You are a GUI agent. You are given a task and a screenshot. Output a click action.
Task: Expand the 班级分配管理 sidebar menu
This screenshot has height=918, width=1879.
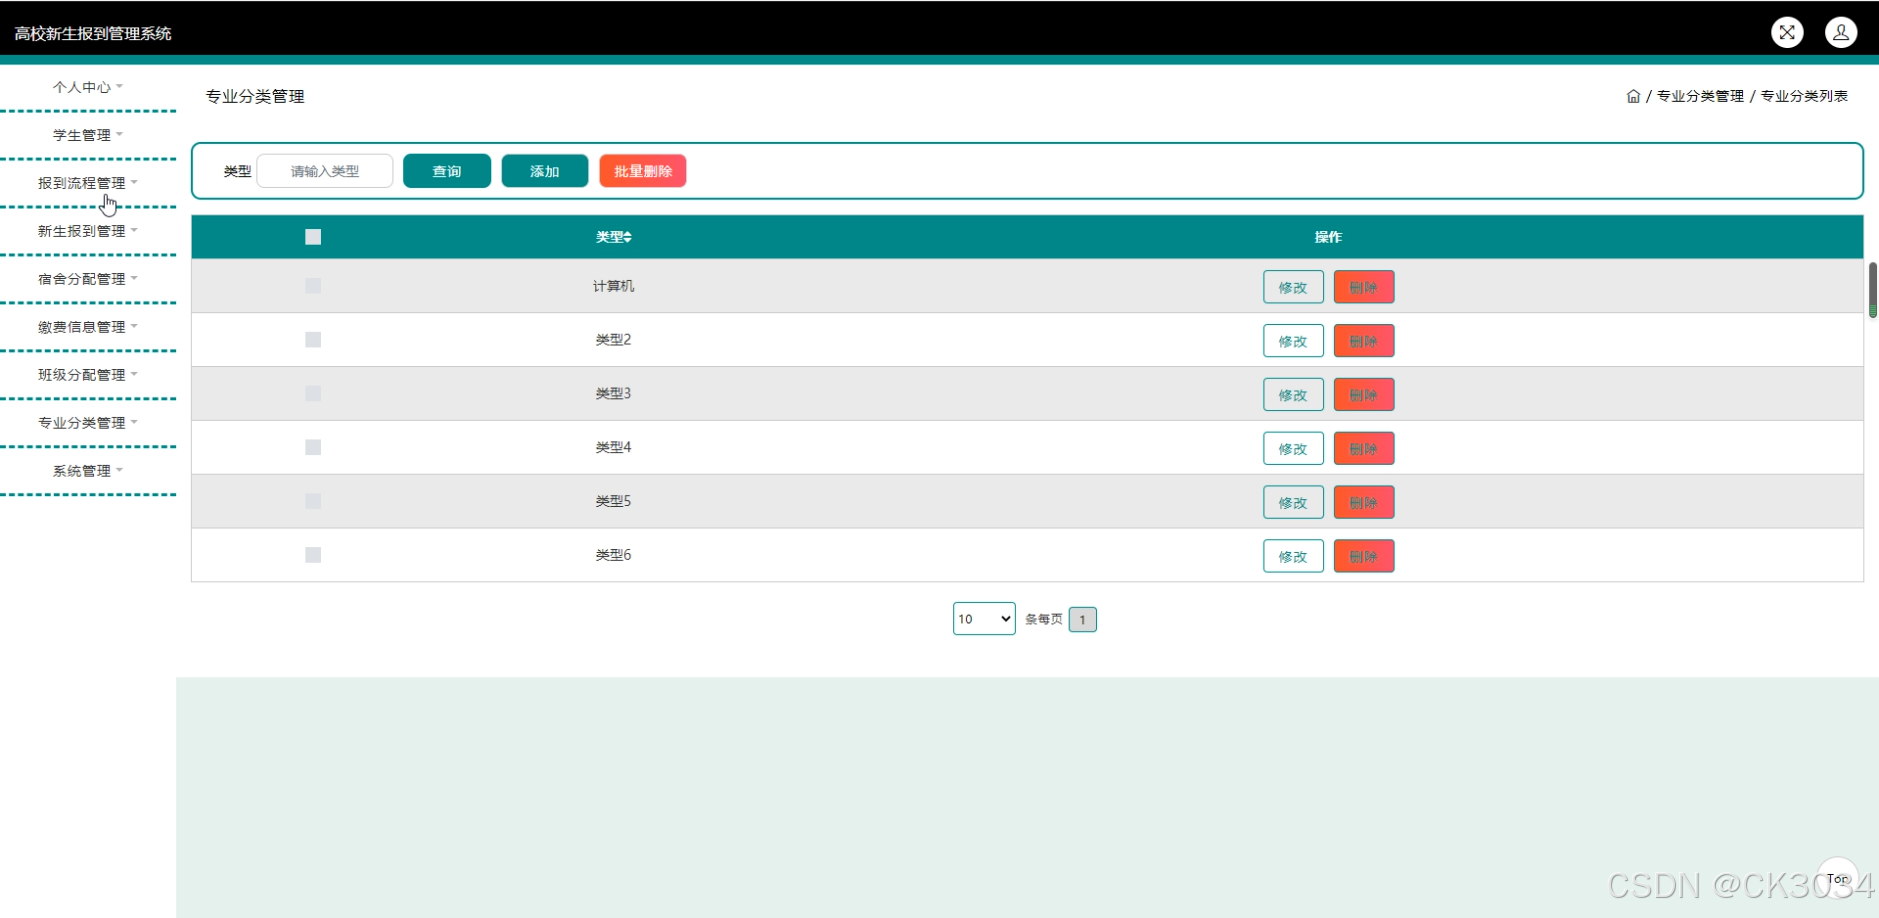click(x=88, y=375)
